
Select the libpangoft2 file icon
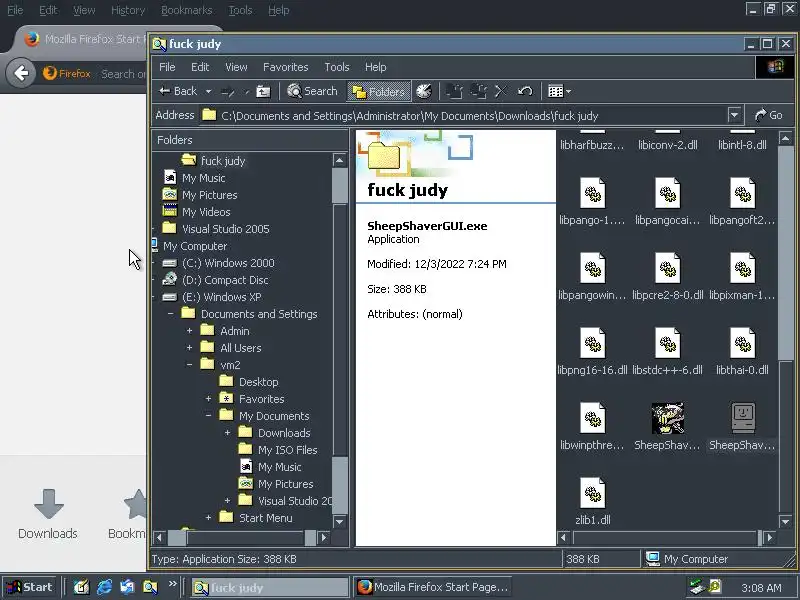742,193
